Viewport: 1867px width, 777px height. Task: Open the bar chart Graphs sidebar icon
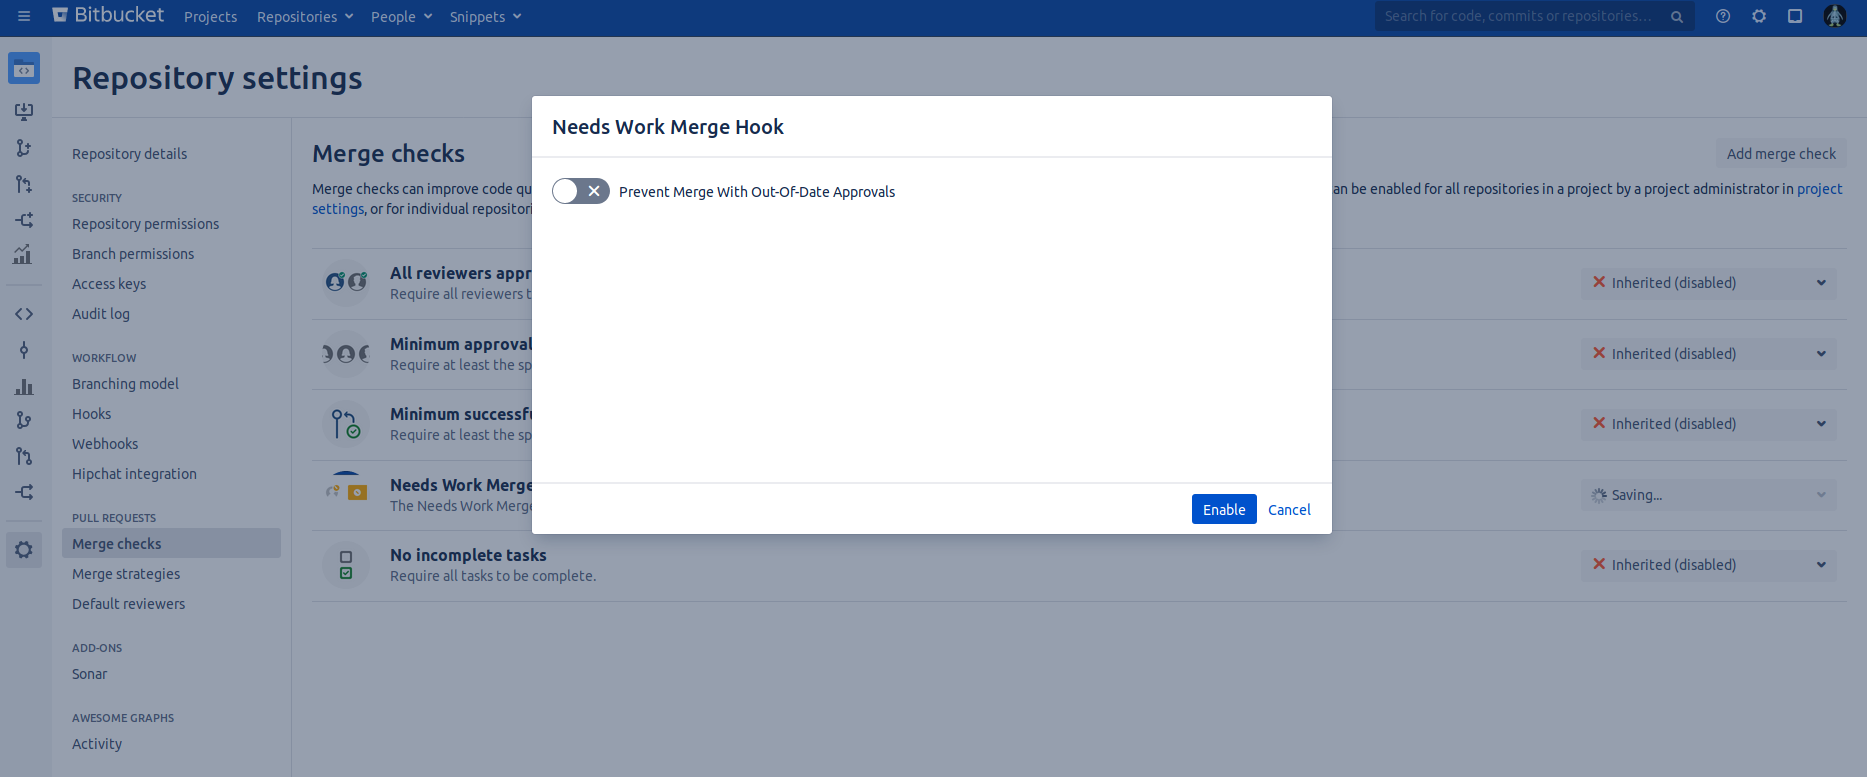tap(24, 386)
